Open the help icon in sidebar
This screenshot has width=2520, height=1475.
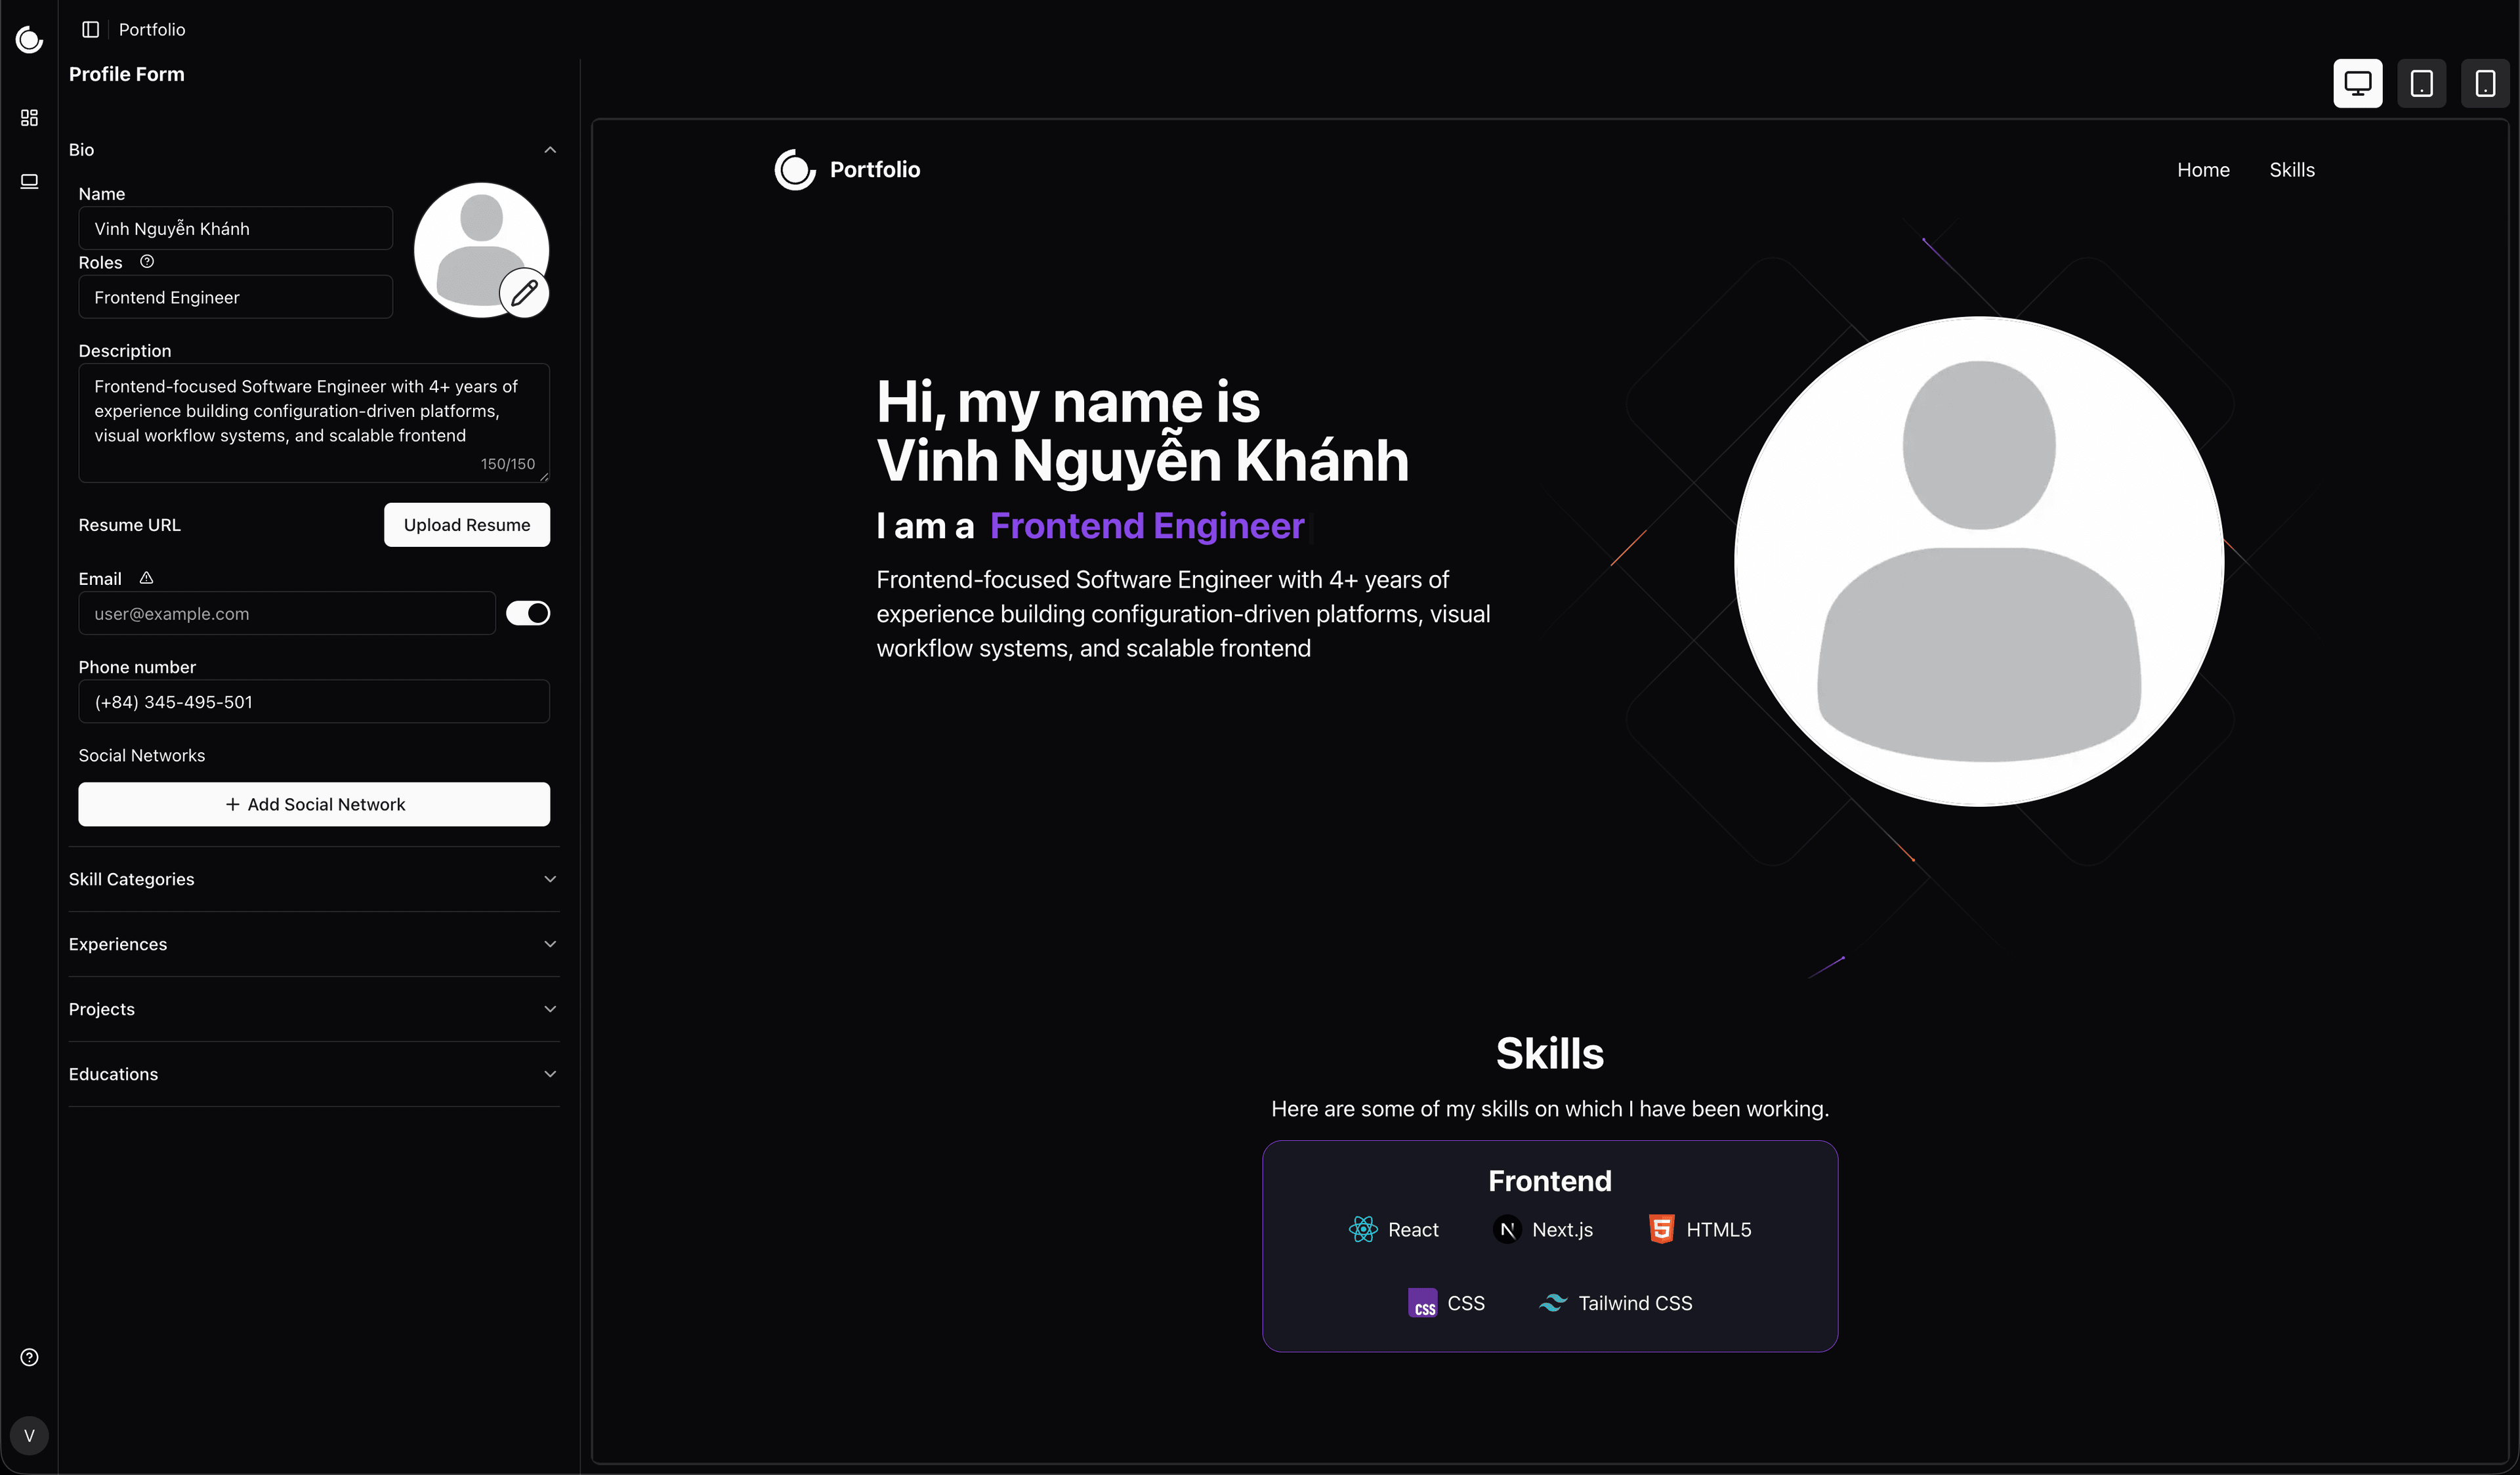29,1357
